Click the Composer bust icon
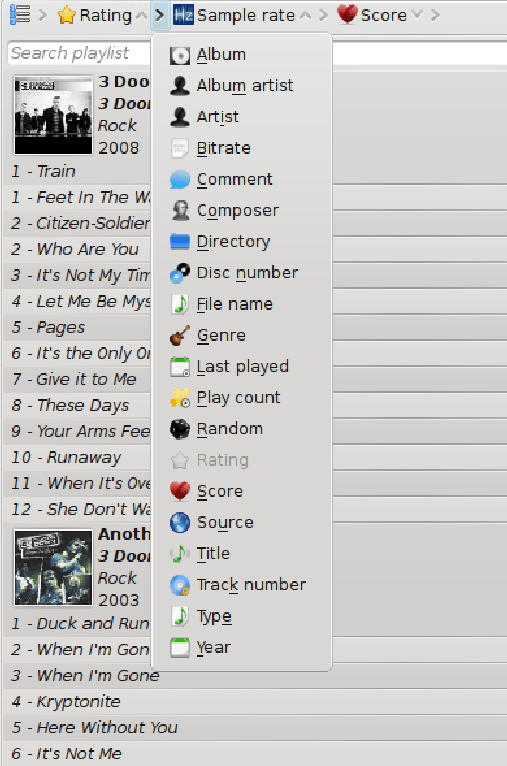 tap(180, 211)
